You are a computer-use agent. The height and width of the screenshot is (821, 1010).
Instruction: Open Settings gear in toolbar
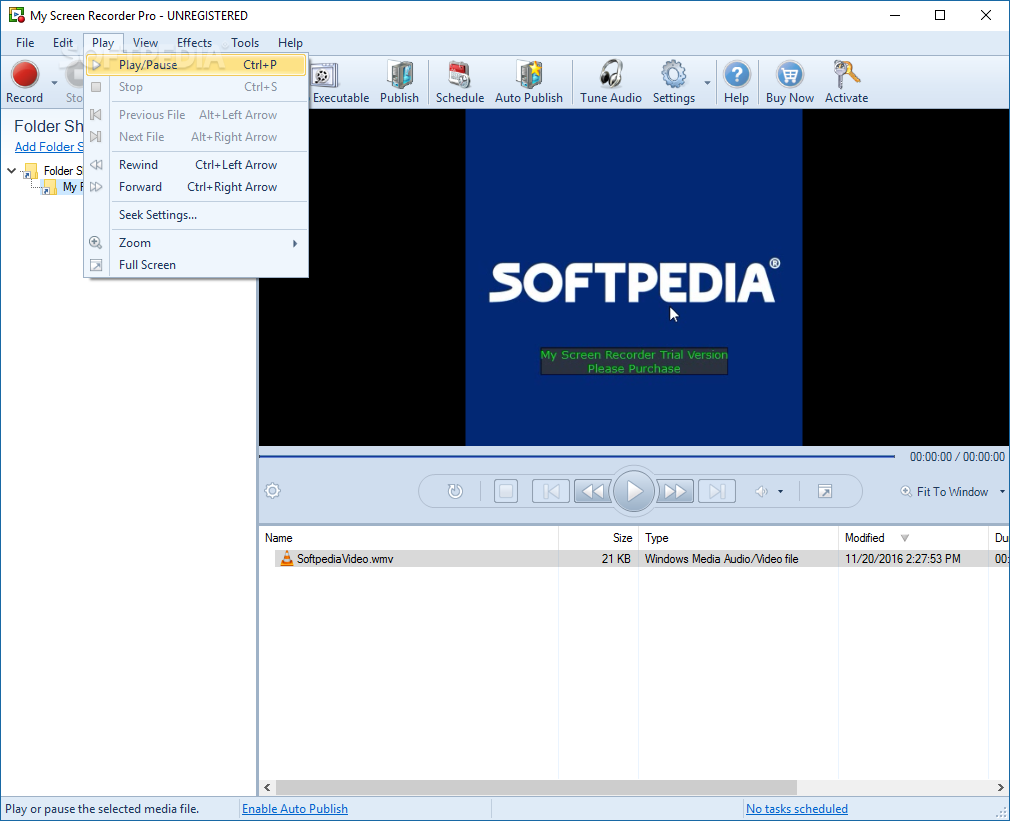tap(674, 82)
